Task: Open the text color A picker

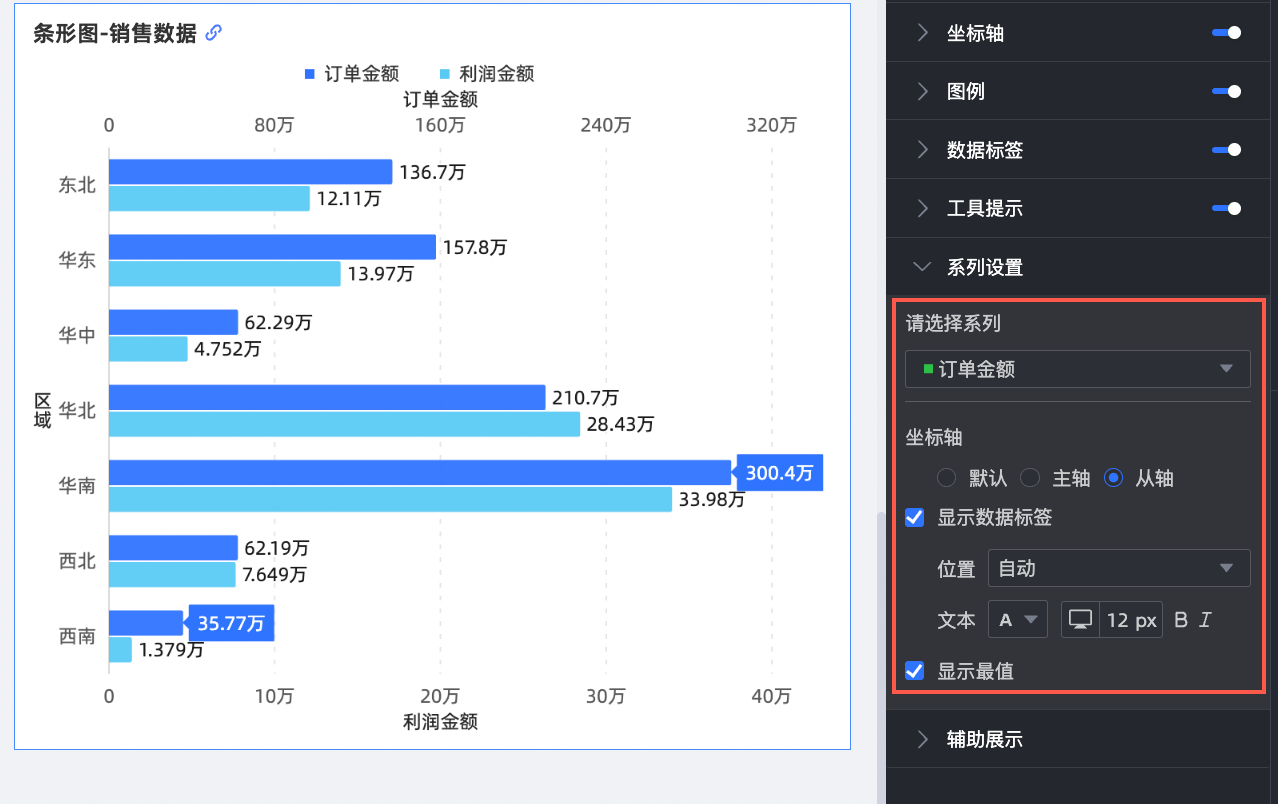Action: (1017, 620)
